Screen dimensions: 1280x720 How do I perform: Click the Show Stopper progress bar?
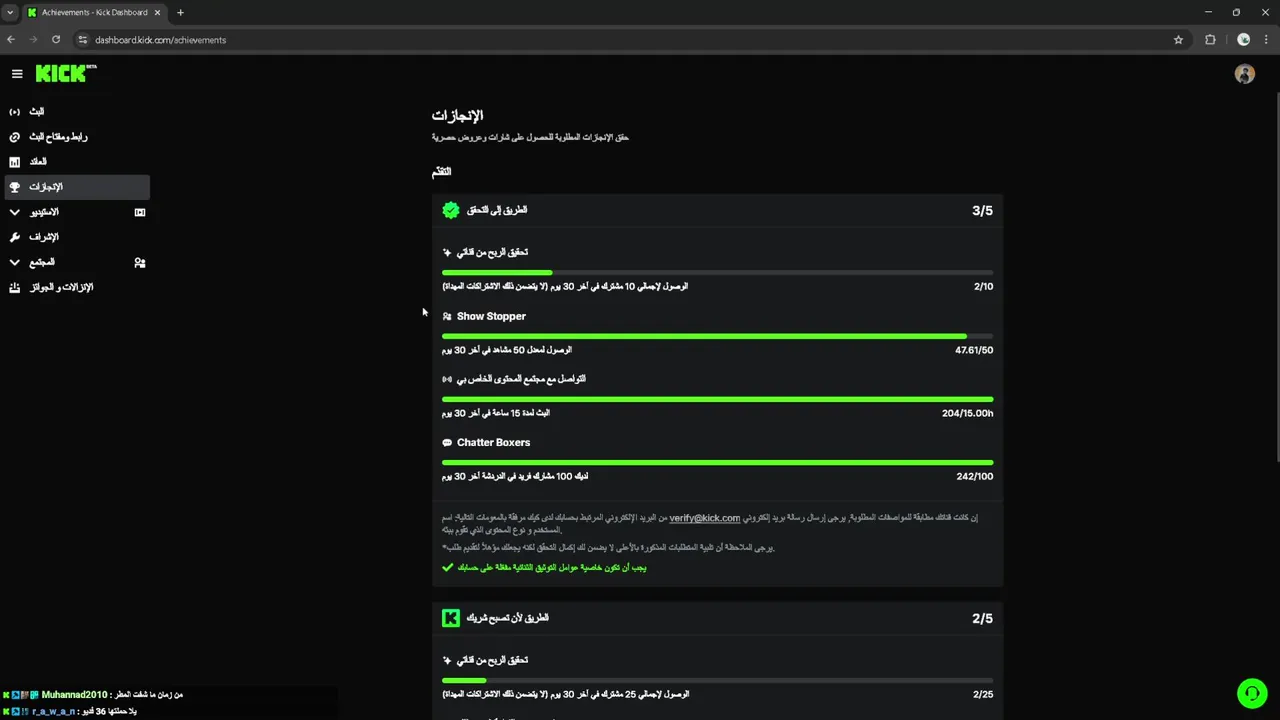click(x=717, y=336)
